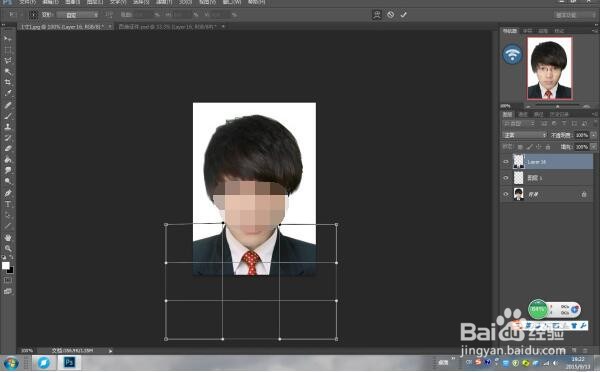Select the Line shape tool
The height and width of the screenshot is (372, 600).
(x=8, y=226)
